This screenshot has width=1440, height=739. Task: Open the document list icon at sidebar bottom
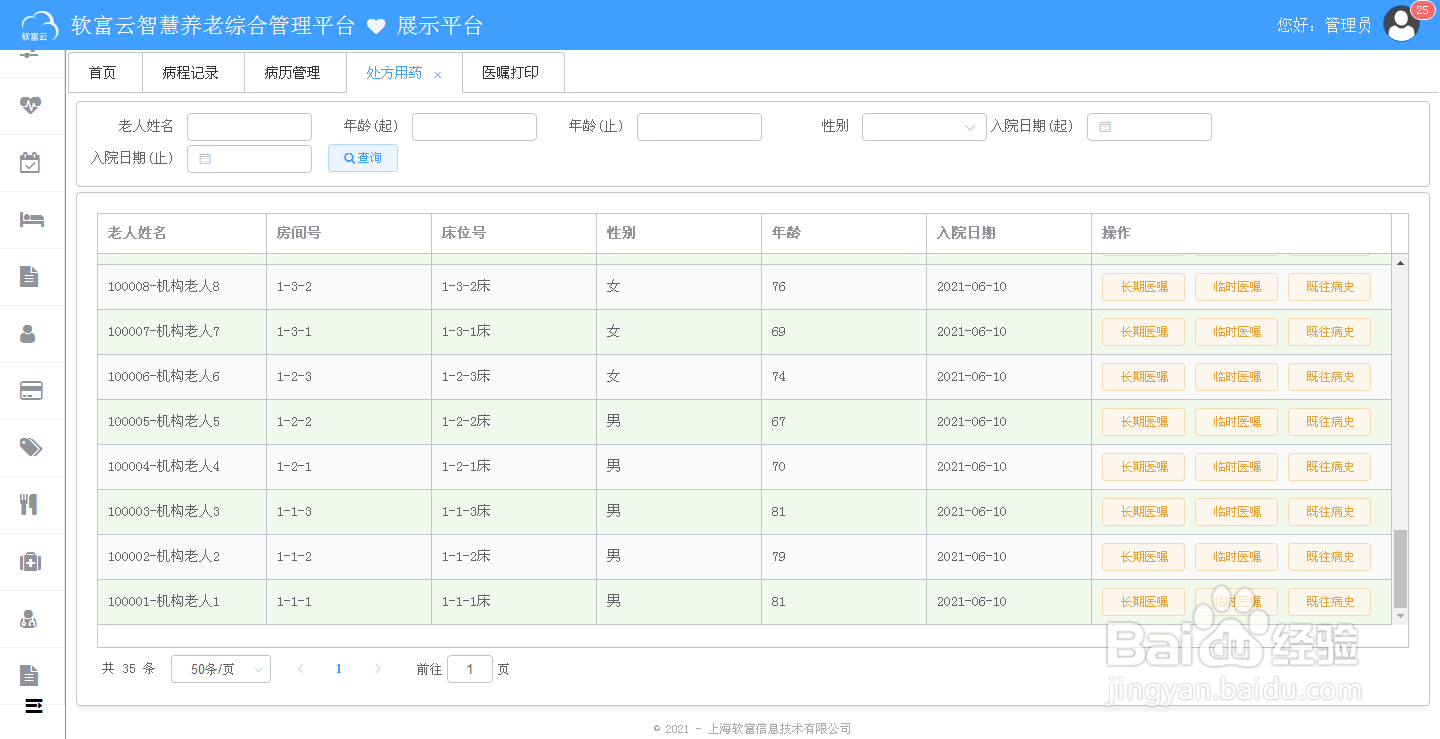(29, 676)
